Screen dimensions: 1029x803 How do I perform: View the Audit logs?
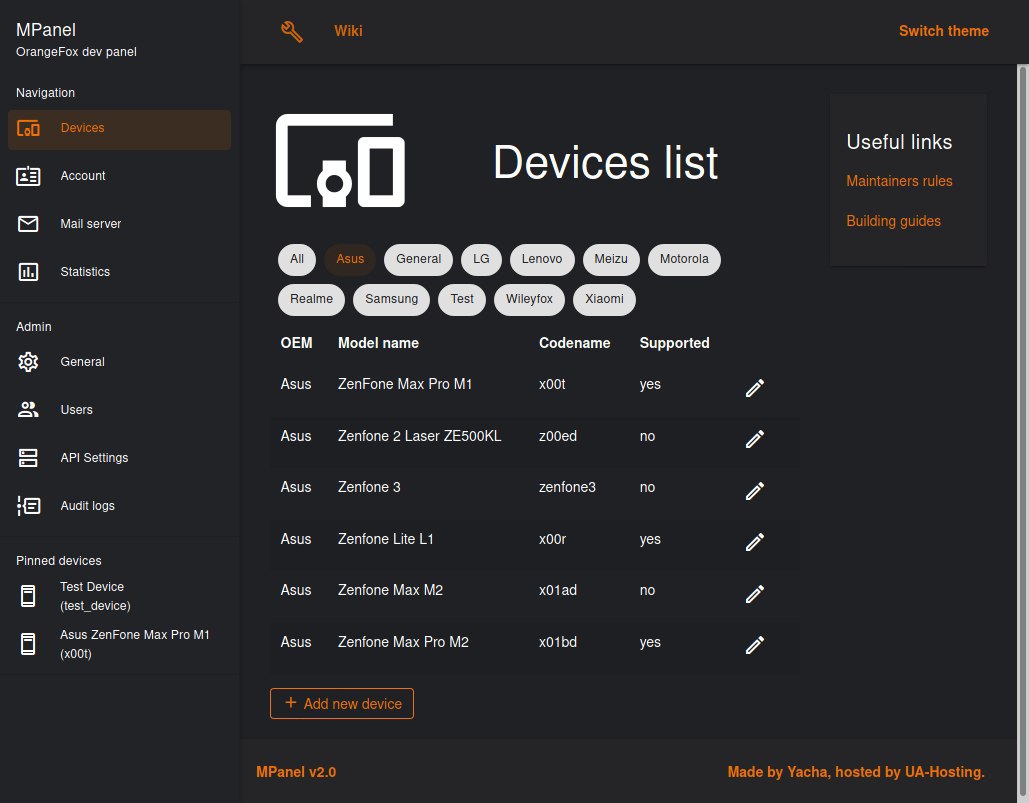point(119,505)
